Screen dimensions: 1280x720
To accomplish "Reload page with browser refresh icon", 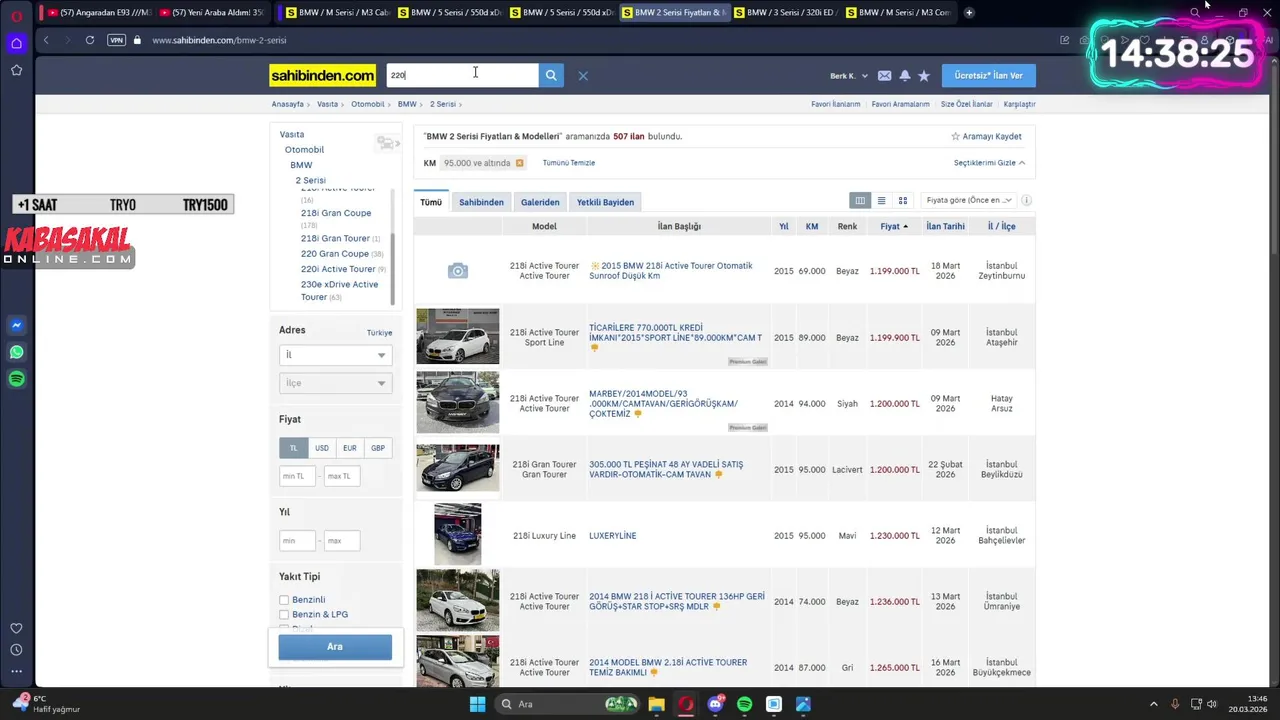I will tap(90, 40).
